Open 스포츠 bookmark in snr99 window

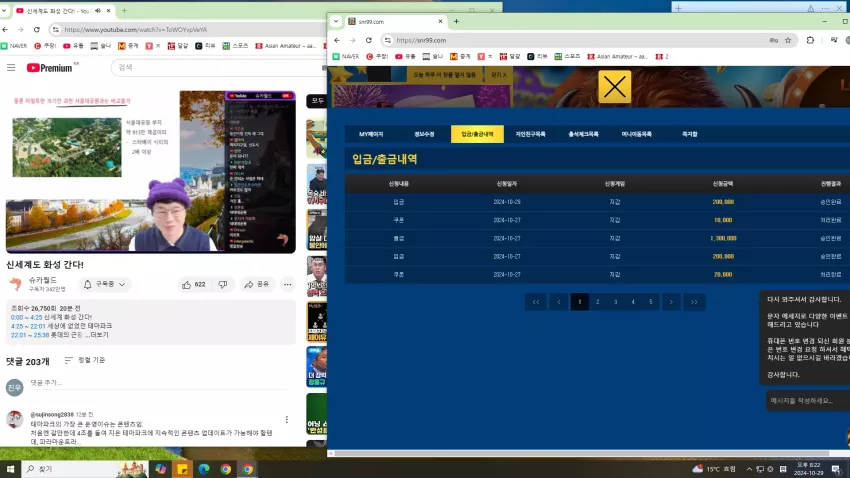567,56
